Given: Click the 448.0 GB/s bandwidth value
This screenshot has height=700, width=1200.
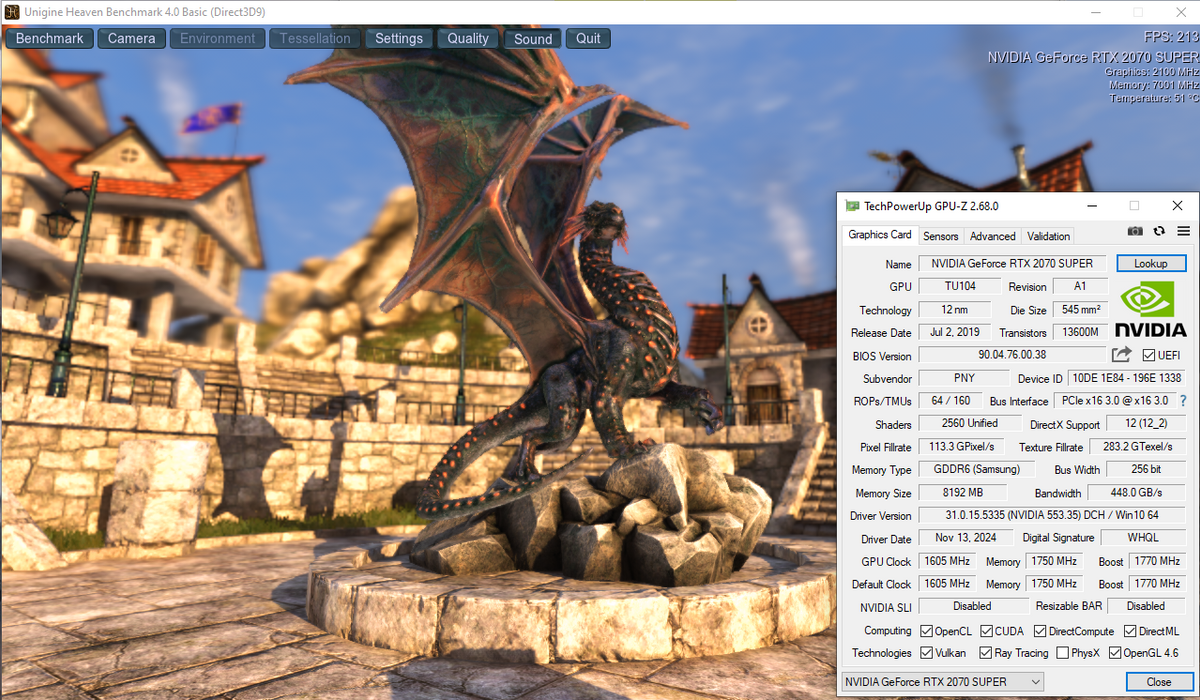Looking at the screenshot, I should 1136,492.
